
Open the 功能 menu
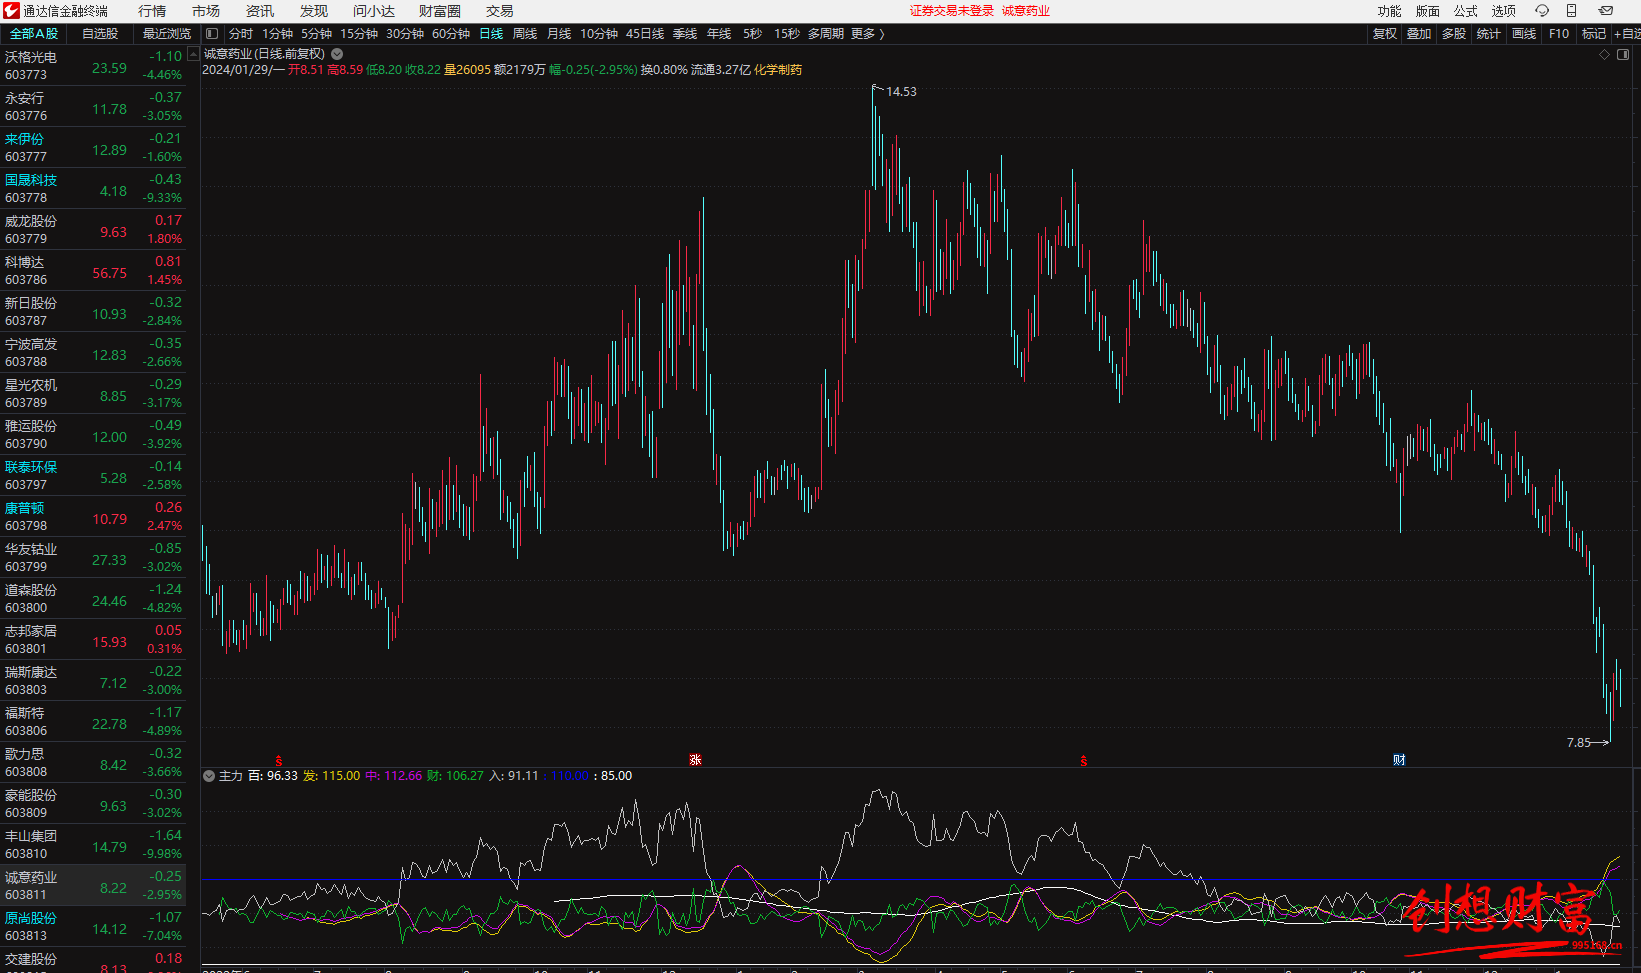[1390, 11]
